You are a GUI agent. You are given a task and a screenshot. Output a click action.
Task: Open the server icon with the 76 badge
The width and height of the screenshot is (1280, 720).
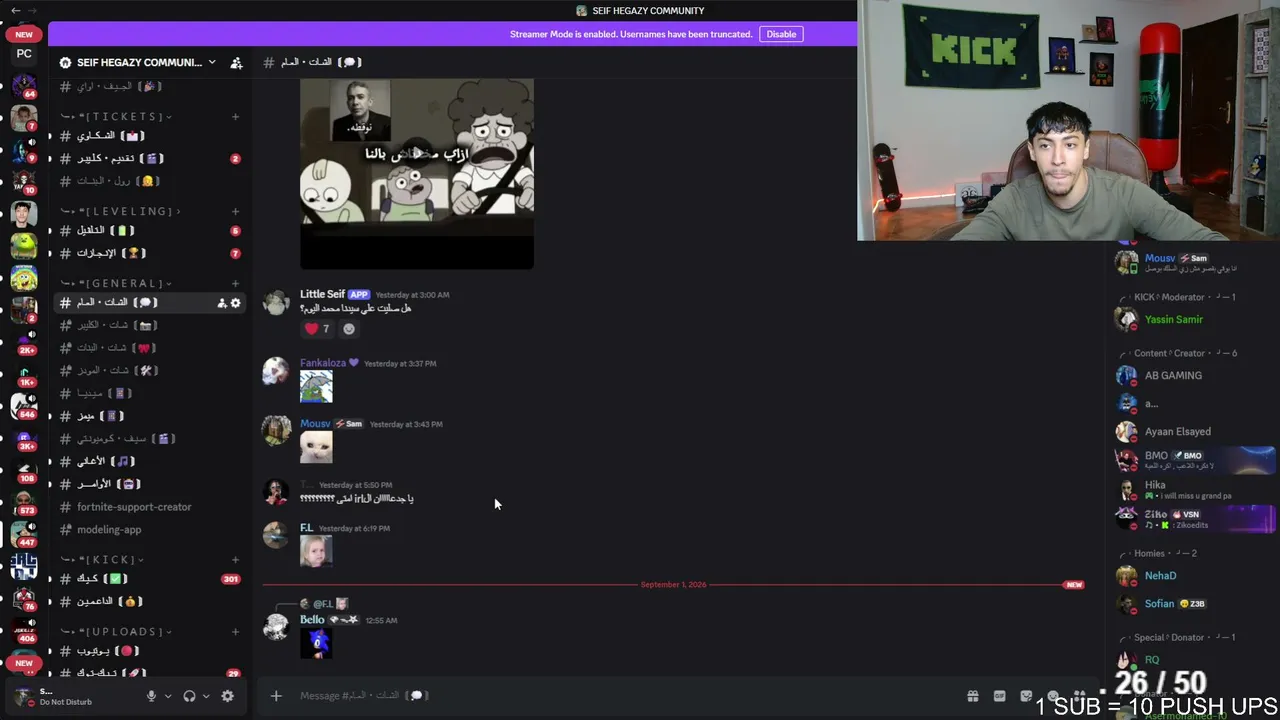pyautogui.click(x=24, y=598)
